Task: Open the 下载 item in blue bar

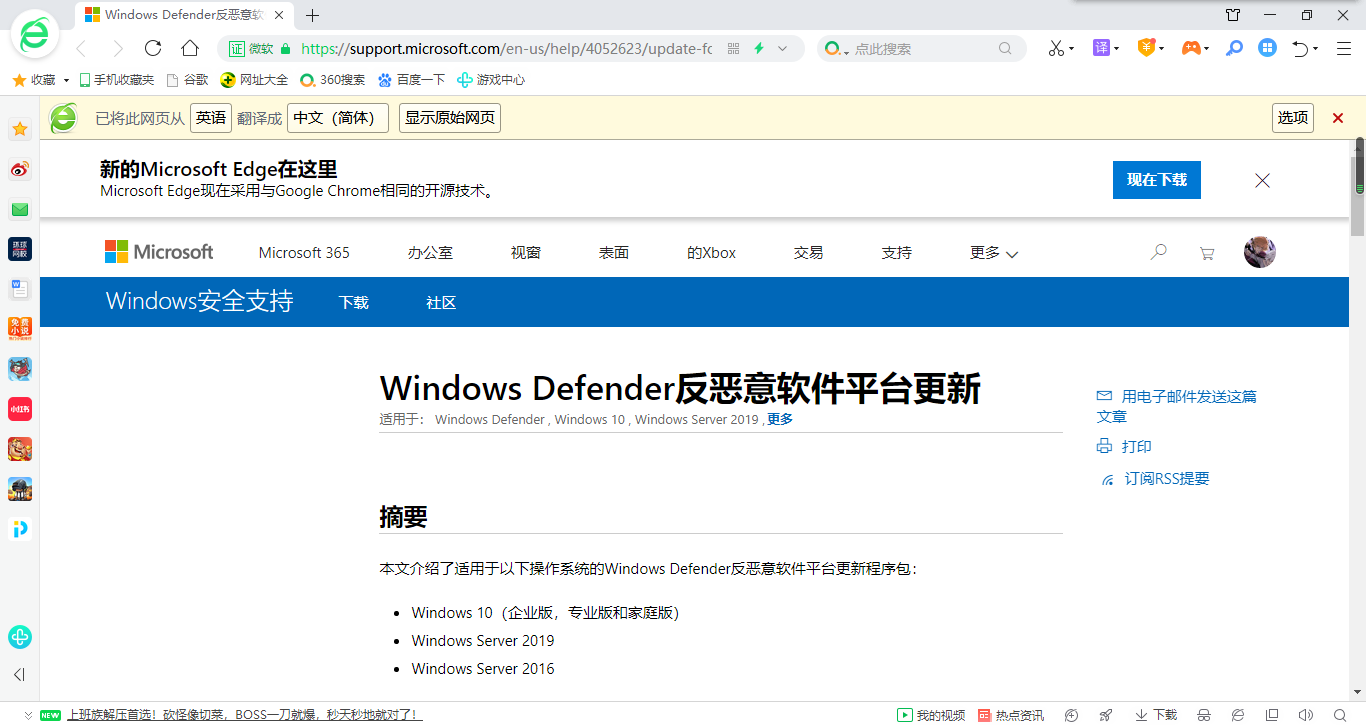Action: pyautogui.click(x=354, y=303)
